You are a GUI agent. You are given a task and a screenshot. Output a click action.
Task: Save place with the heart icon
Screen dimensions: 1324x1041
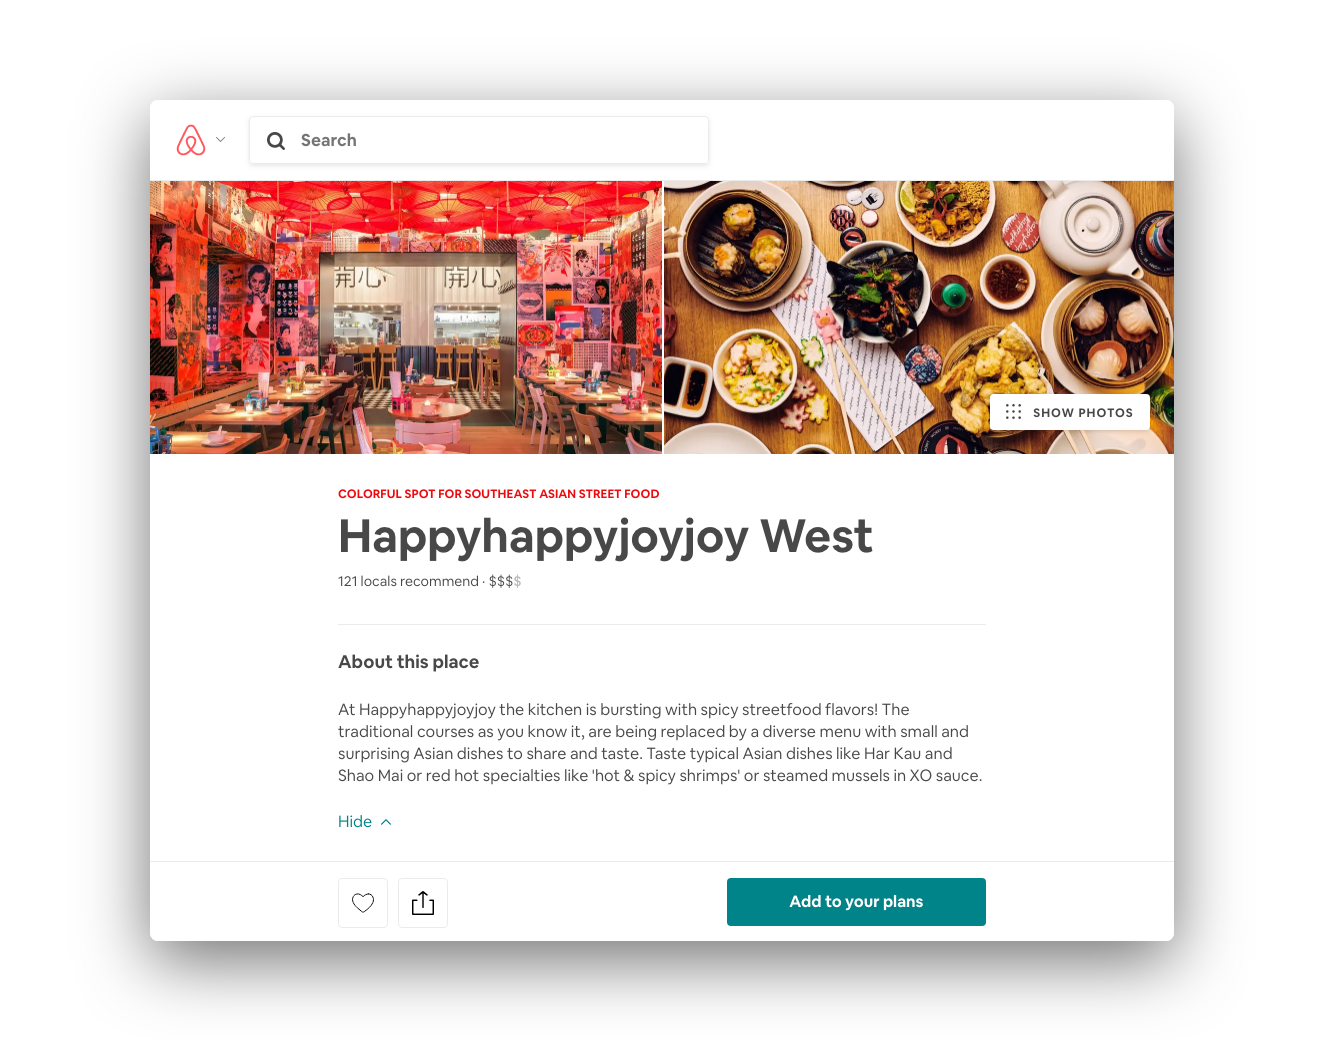pos(363,903)
